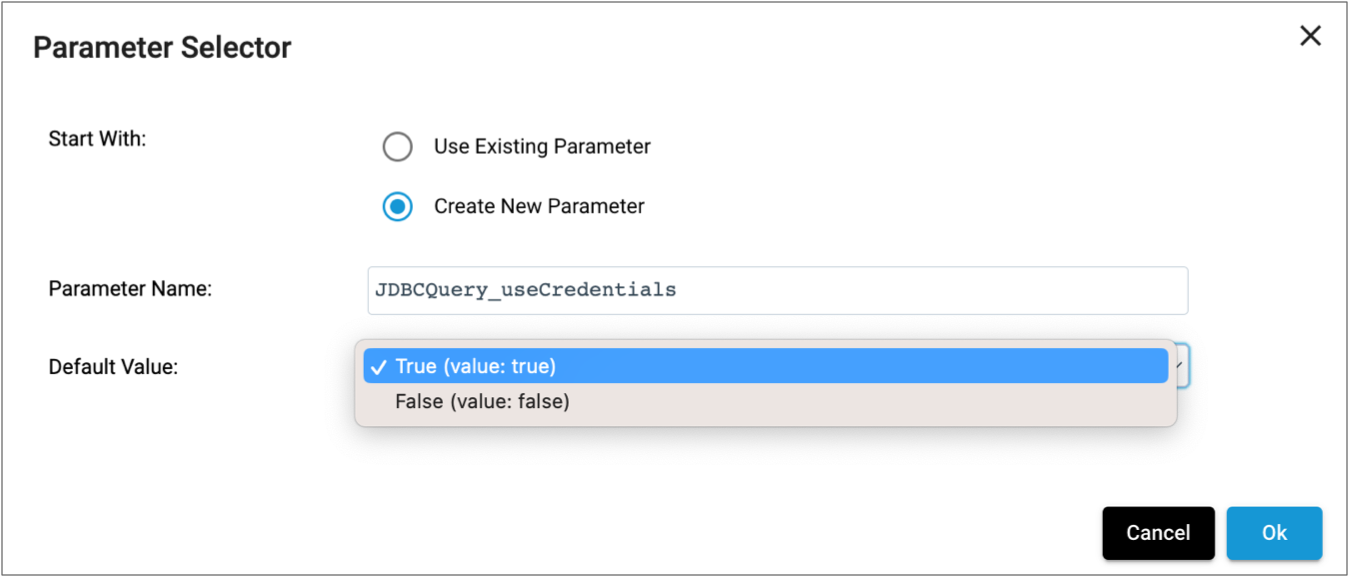
Task: Click the checkmark next to True
Action: click(377, 366)
